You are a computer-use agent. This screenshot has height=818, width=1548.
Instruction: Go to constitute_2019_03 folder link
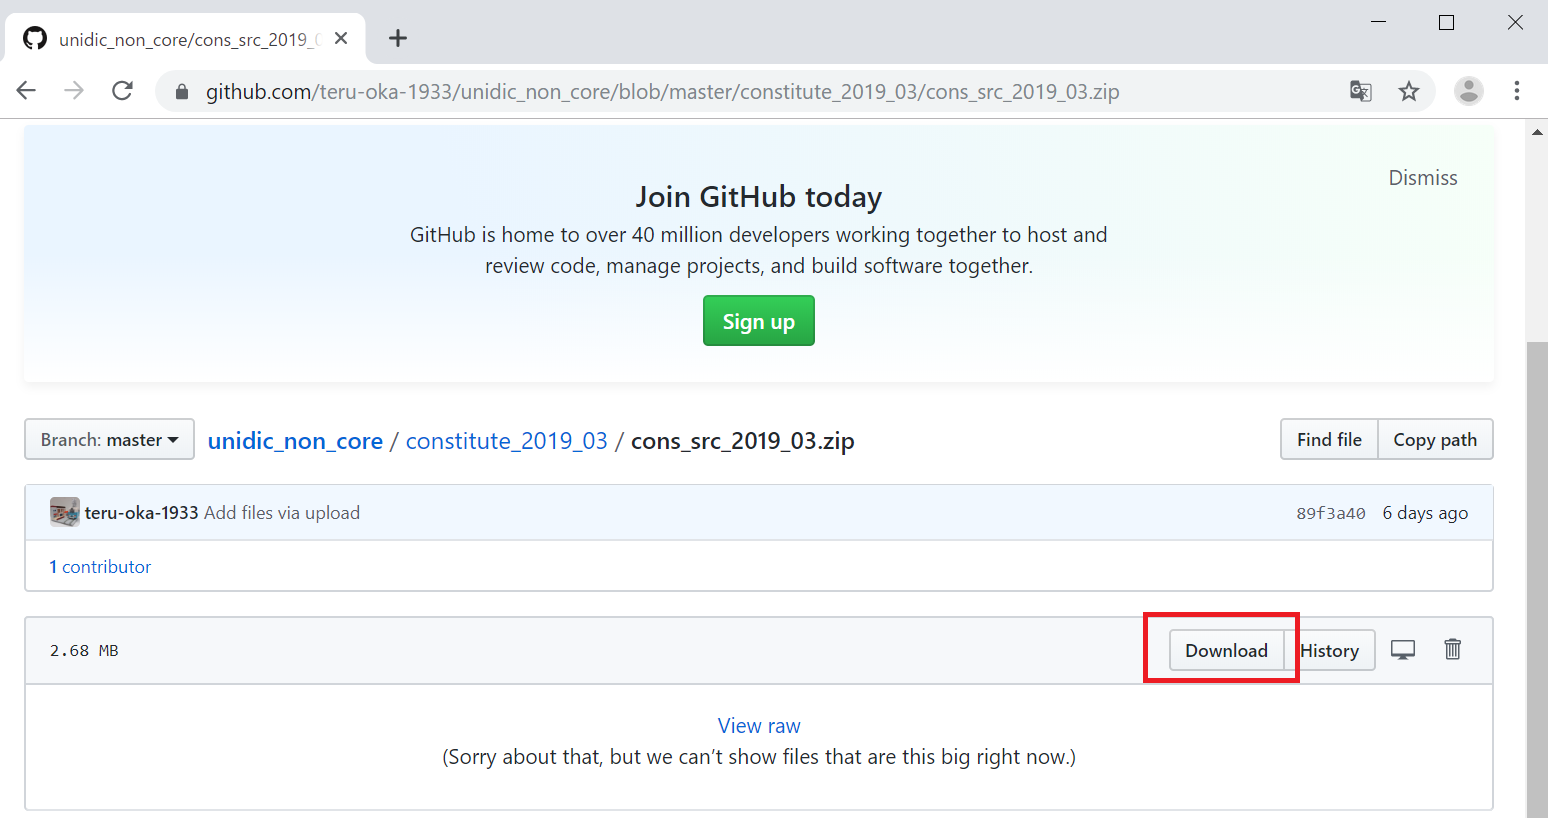tap(506, 441)
